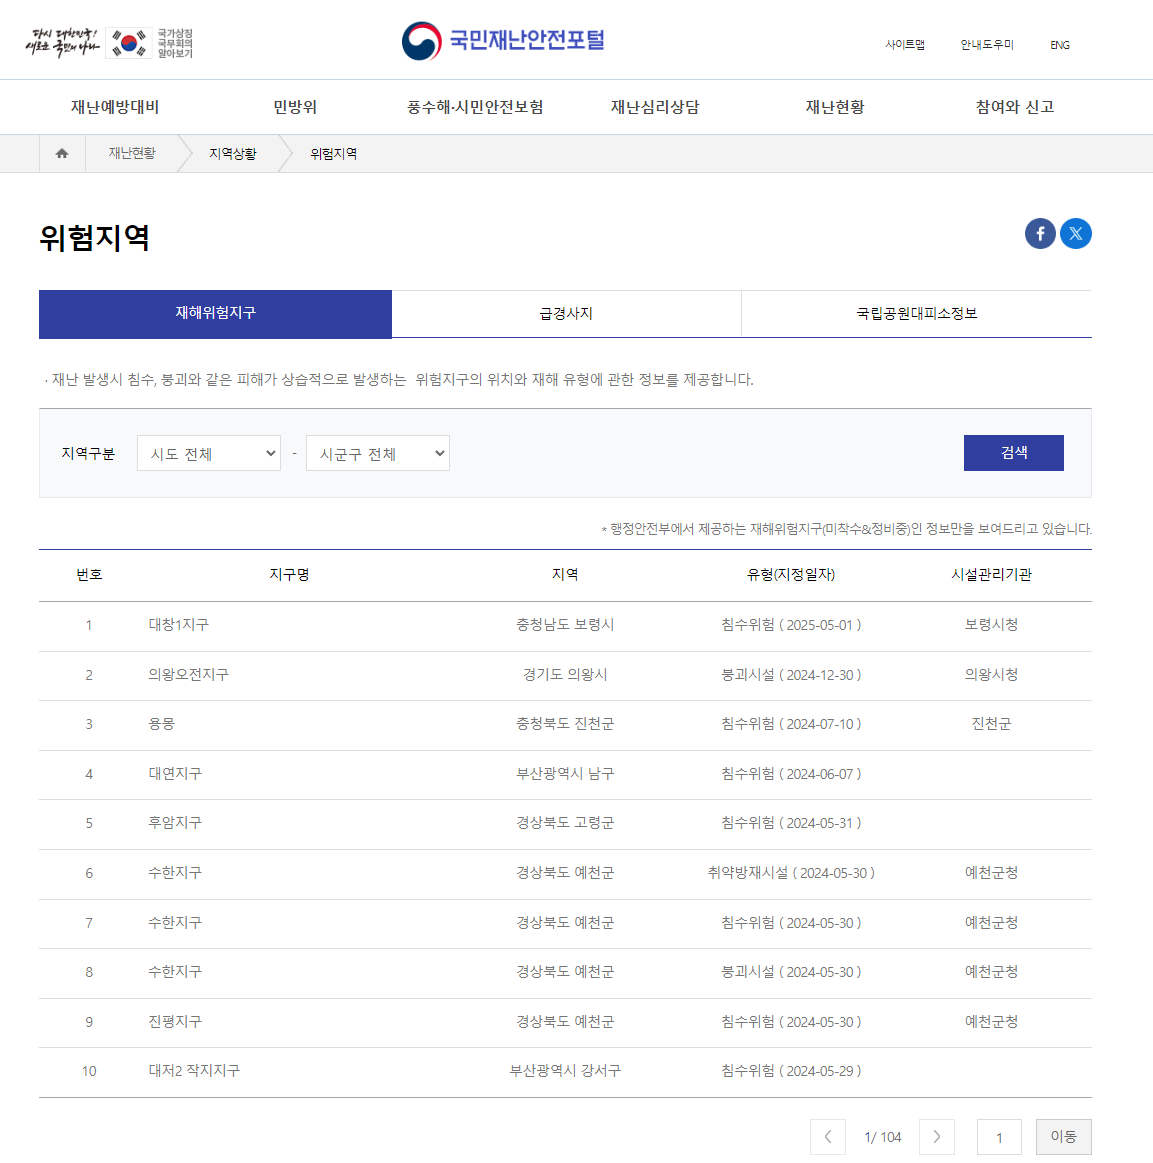Viewport: 1153px width, 1163px height.
Task: Click the 1/ 104 page indicator
Action: click(x=882, y=1137)
